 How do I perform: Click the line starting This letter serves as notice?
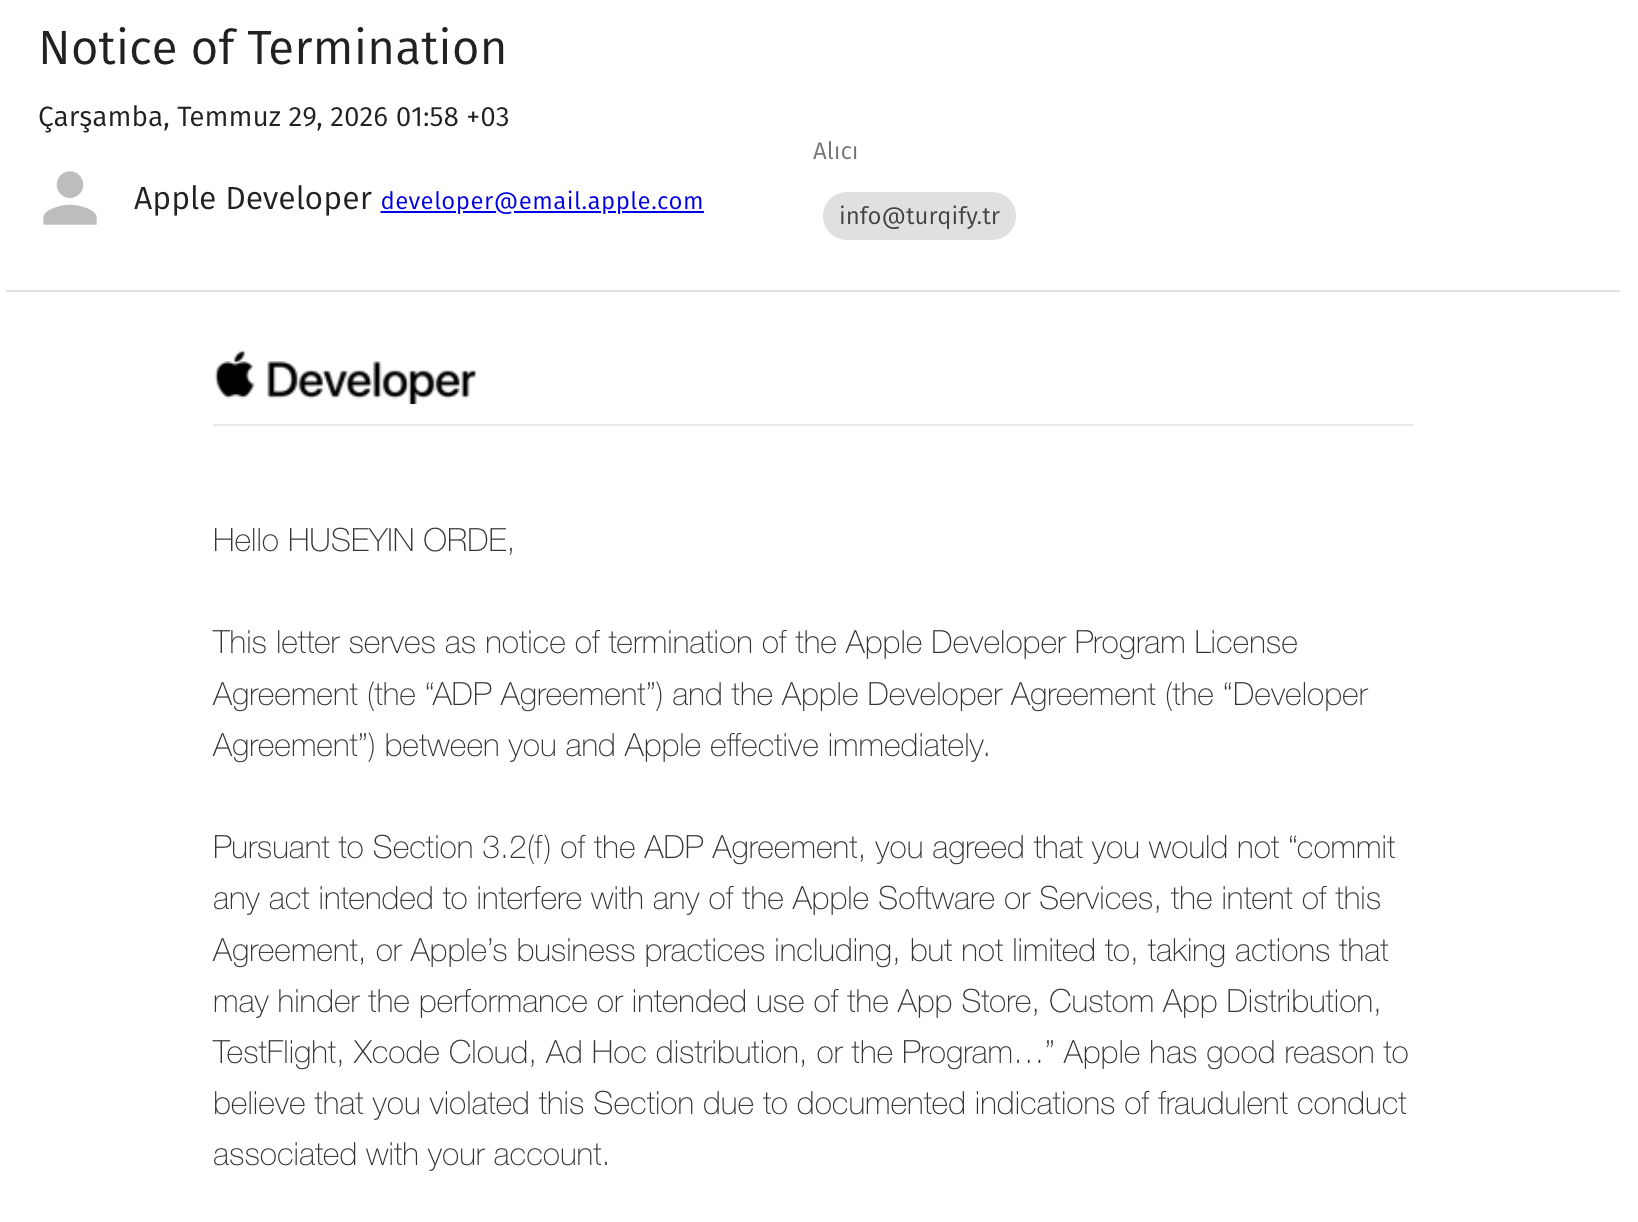[755, 642]
